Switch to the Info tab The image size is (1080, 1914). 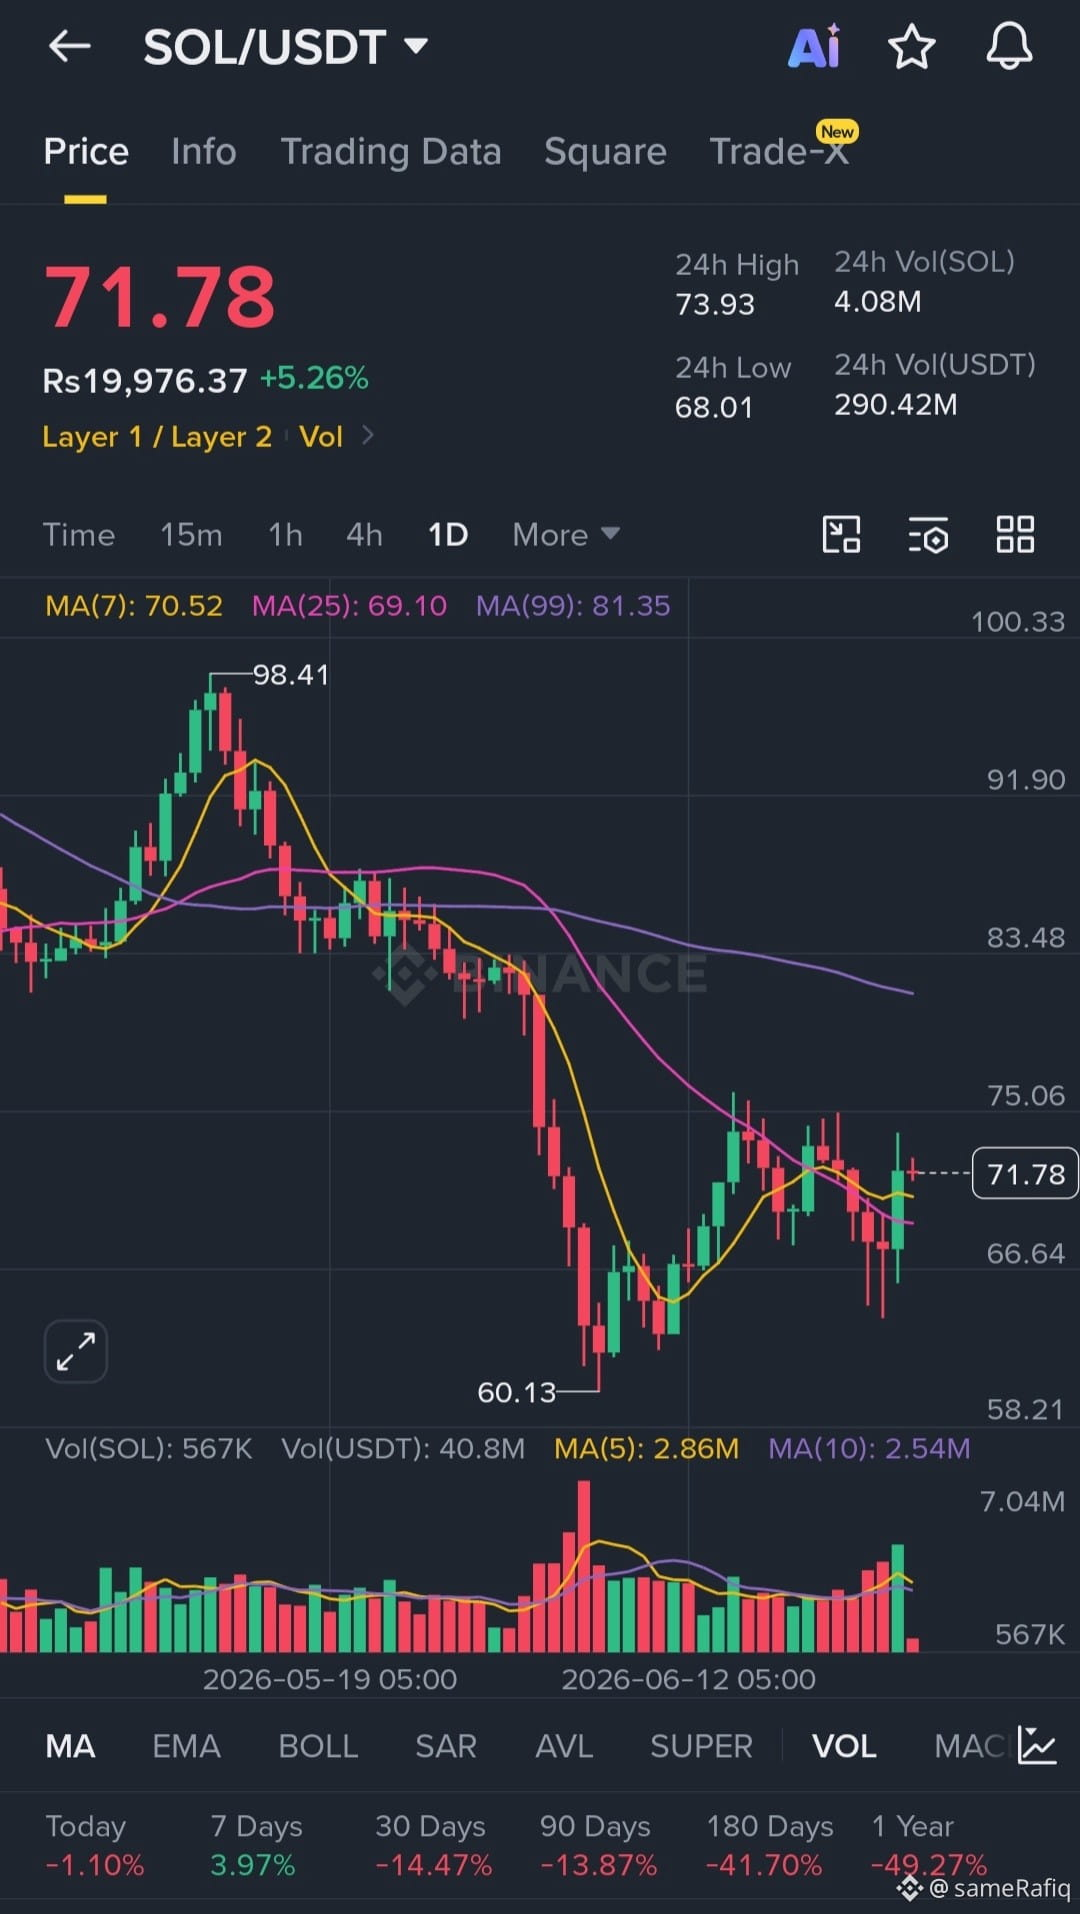tap(204, 151)
